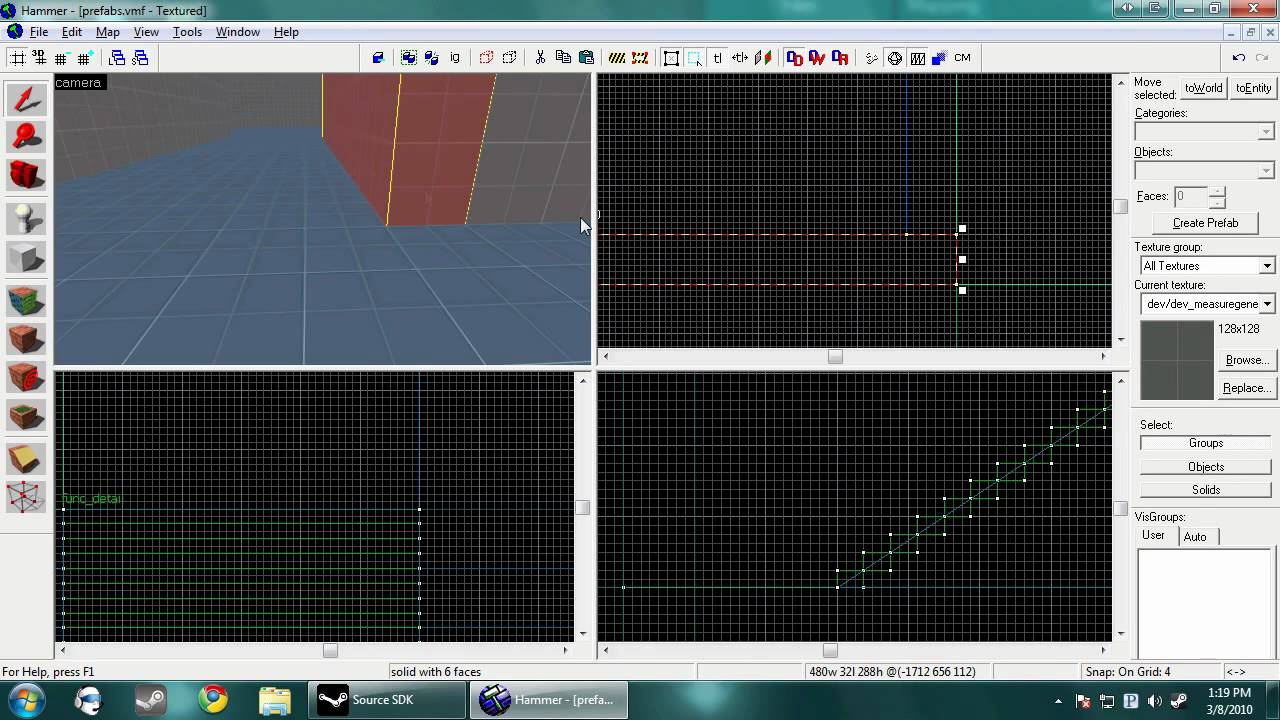Open the Texture group dropdown
The height and width of the screenshot is (720, 1280).
1208,266
